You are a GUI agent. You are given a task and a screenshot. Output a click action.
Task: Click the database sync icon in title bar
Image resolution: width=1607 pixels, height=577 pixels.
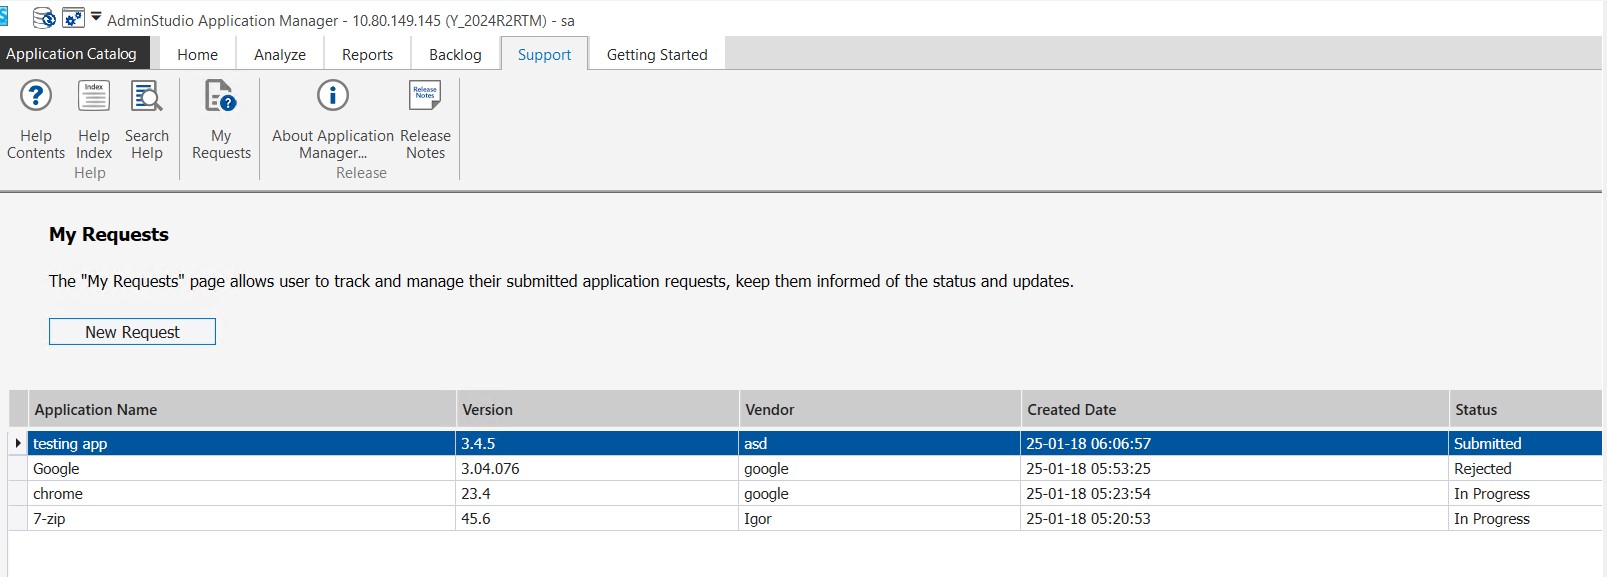pos(44,18)
